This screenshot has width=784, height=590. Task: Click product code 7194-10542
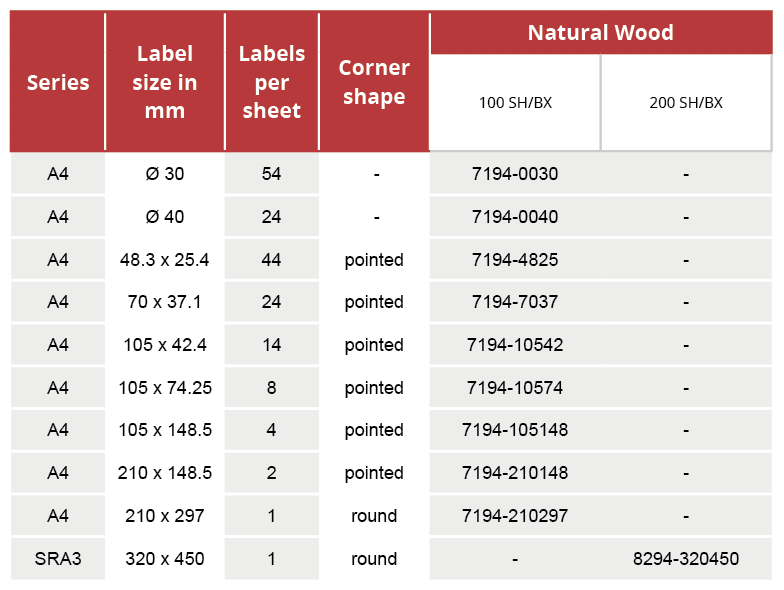pos(515,345)
